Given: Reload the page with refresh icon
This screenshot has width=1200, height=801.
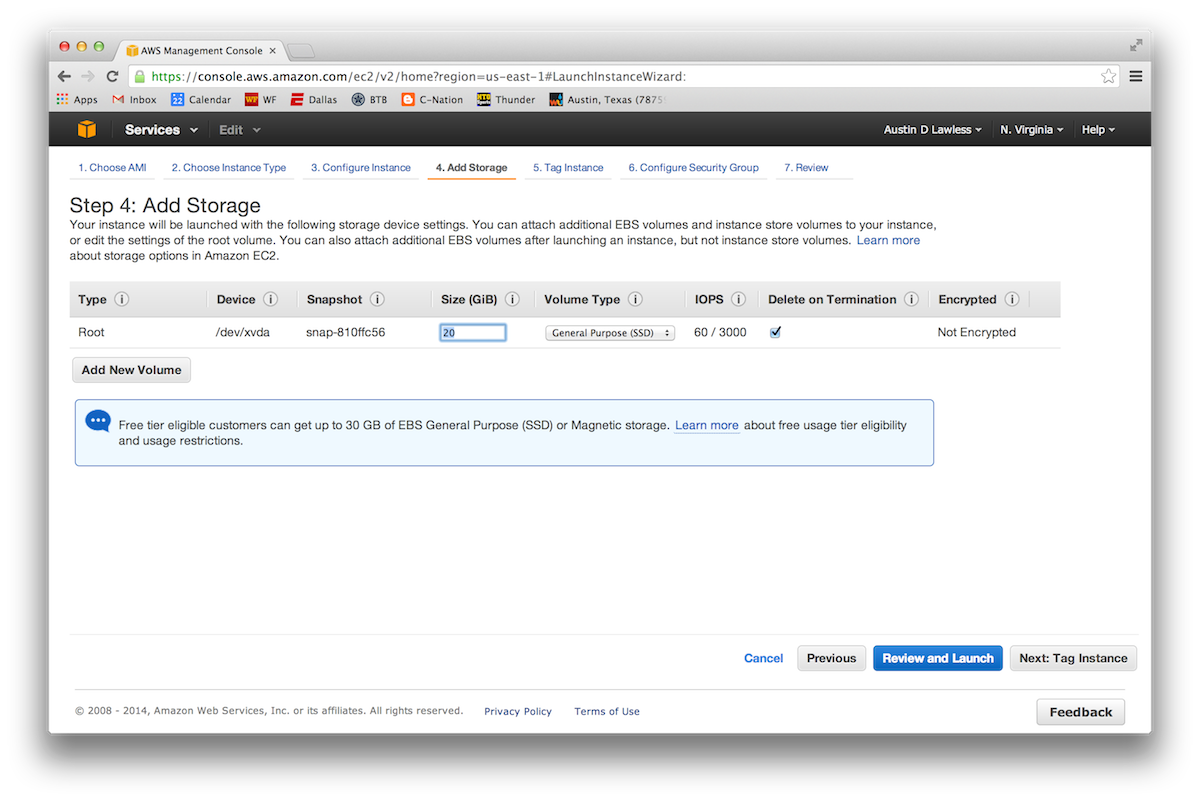Looking at the screenshot, I should 112,76.
